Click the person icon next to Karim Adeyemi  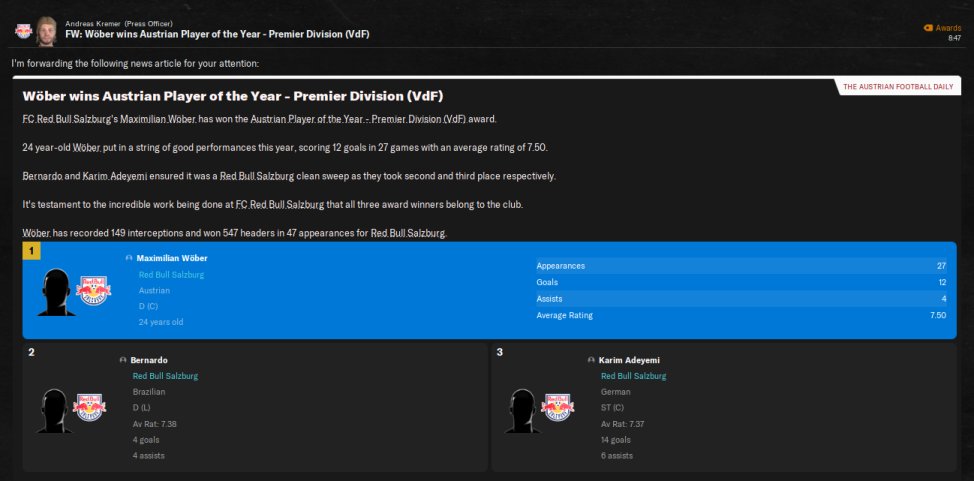coord(591,360)
